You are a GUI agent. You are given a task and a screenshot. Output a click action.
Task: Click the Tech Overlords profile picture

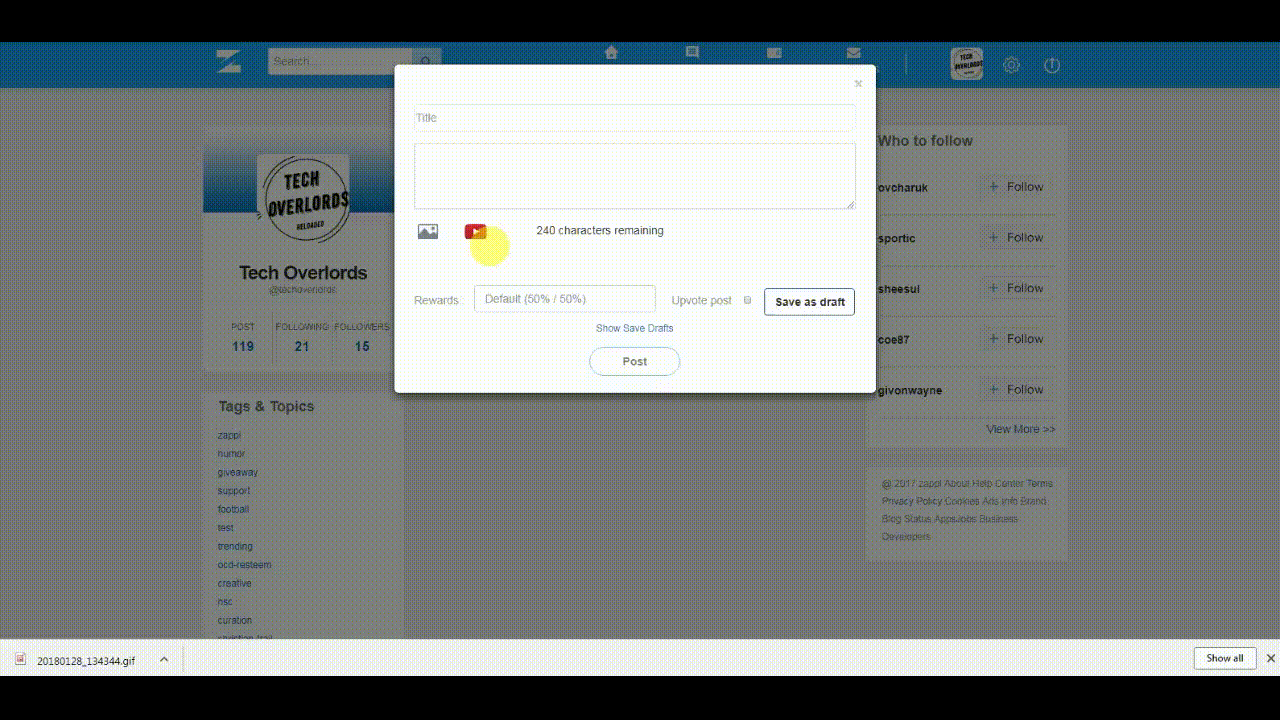(x=303, y=200)
